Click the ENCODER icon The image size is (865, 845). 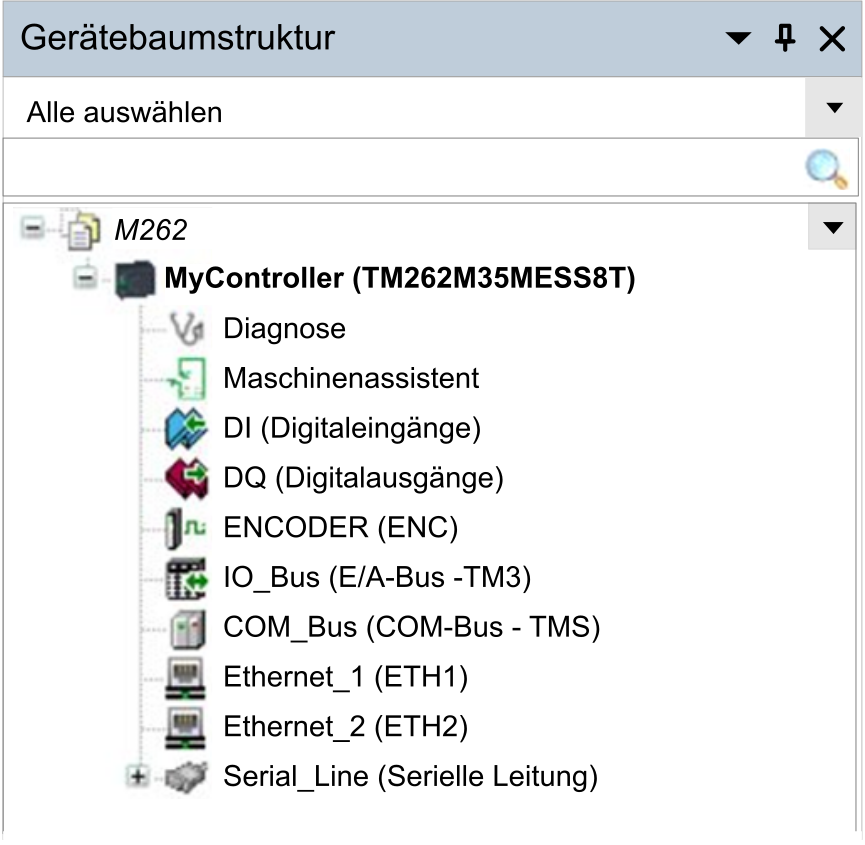pyautogui.click(x=185, y=528)
